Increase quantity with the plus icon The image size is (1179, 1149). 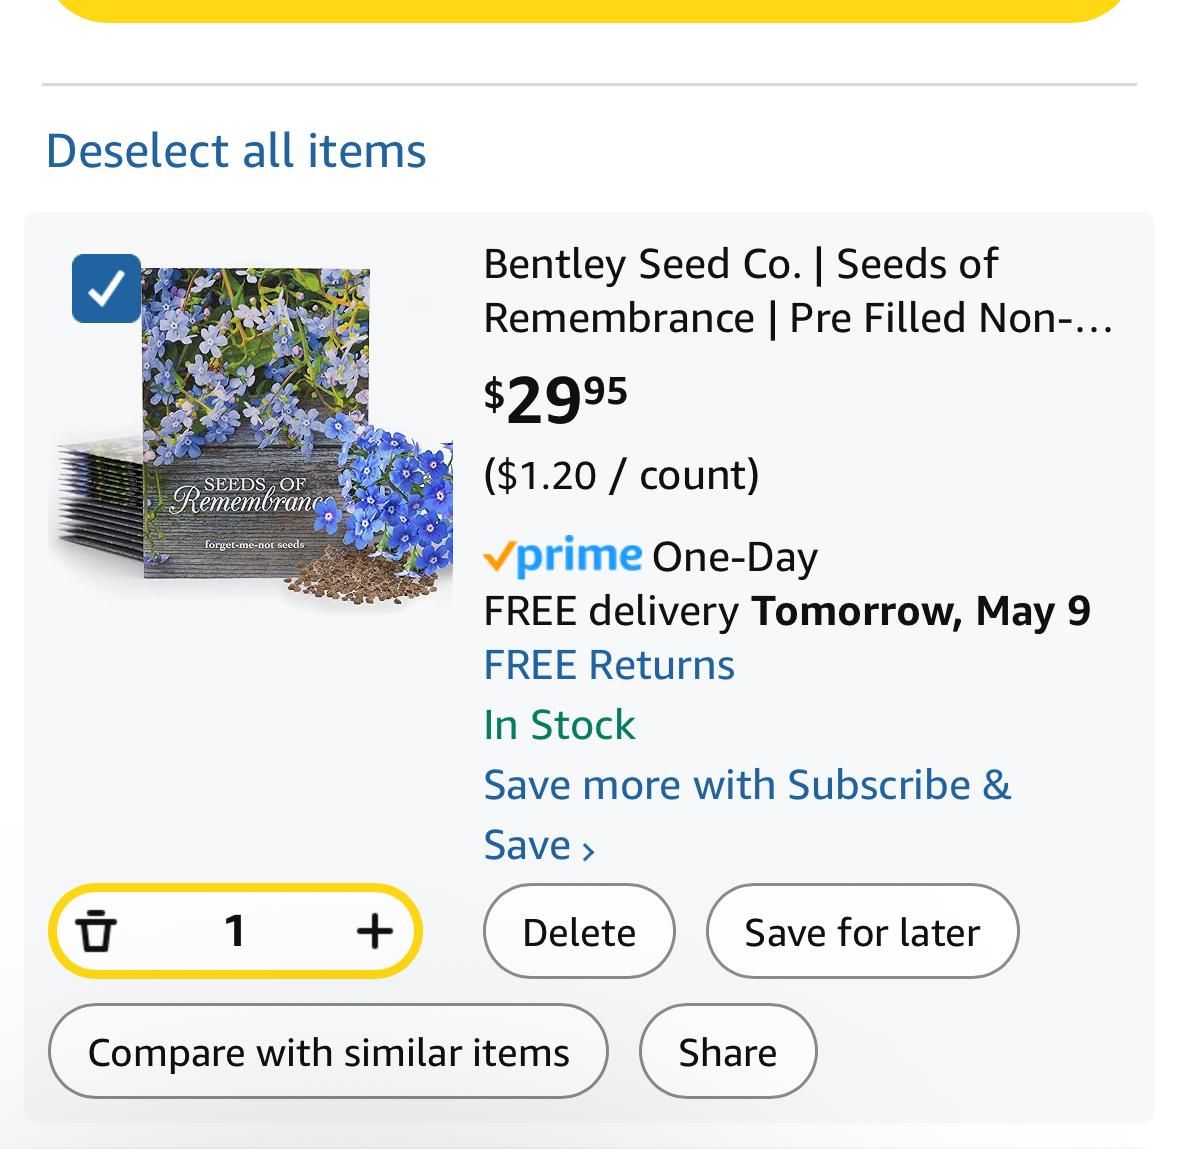[374, 931]
